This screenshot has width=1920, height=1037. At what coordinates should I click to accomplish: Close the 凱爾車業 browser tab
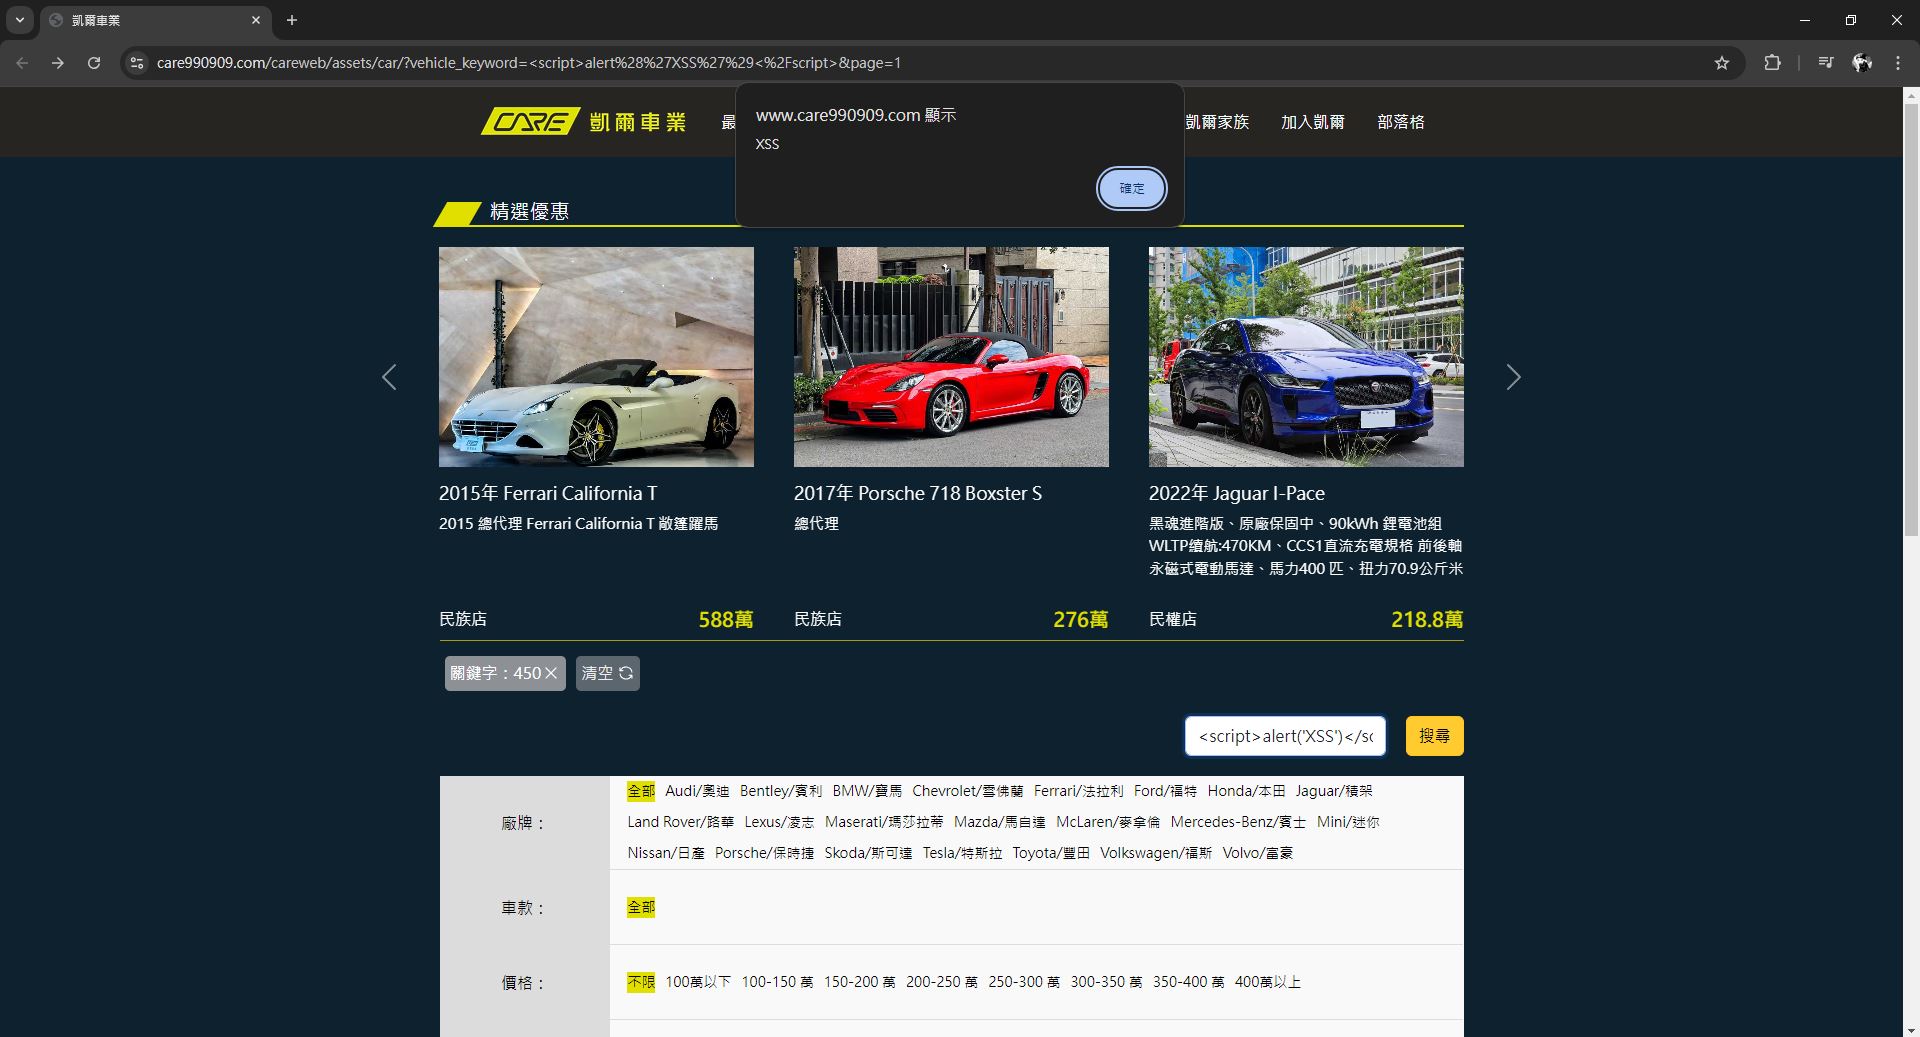pyautogui.click(x=256, y=20)
